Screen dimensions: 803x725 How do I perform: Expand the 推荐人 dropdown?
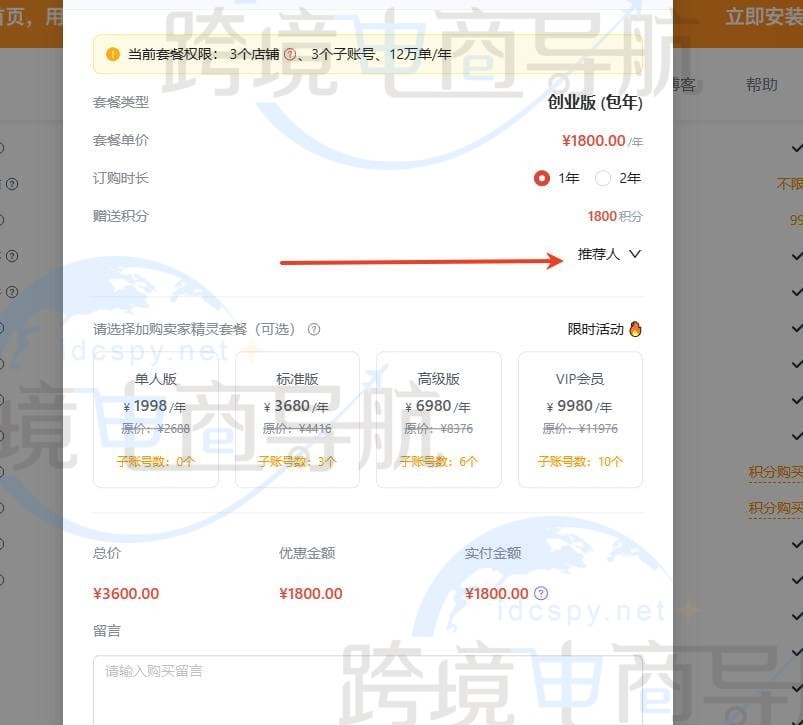(610, 255)
